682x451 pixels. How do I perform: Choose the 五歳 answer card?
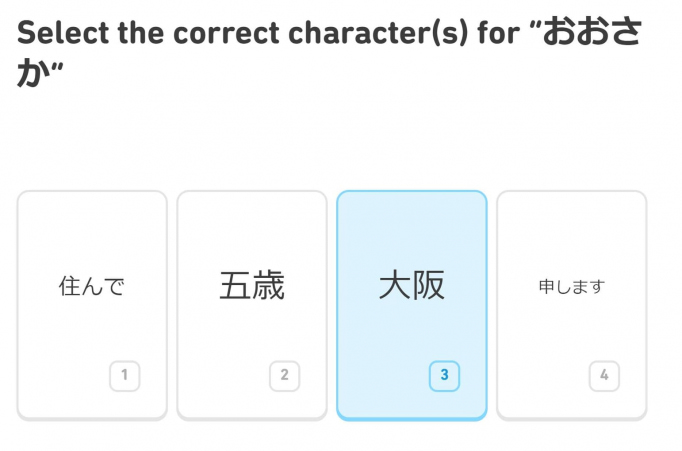[x=252, y=304]
